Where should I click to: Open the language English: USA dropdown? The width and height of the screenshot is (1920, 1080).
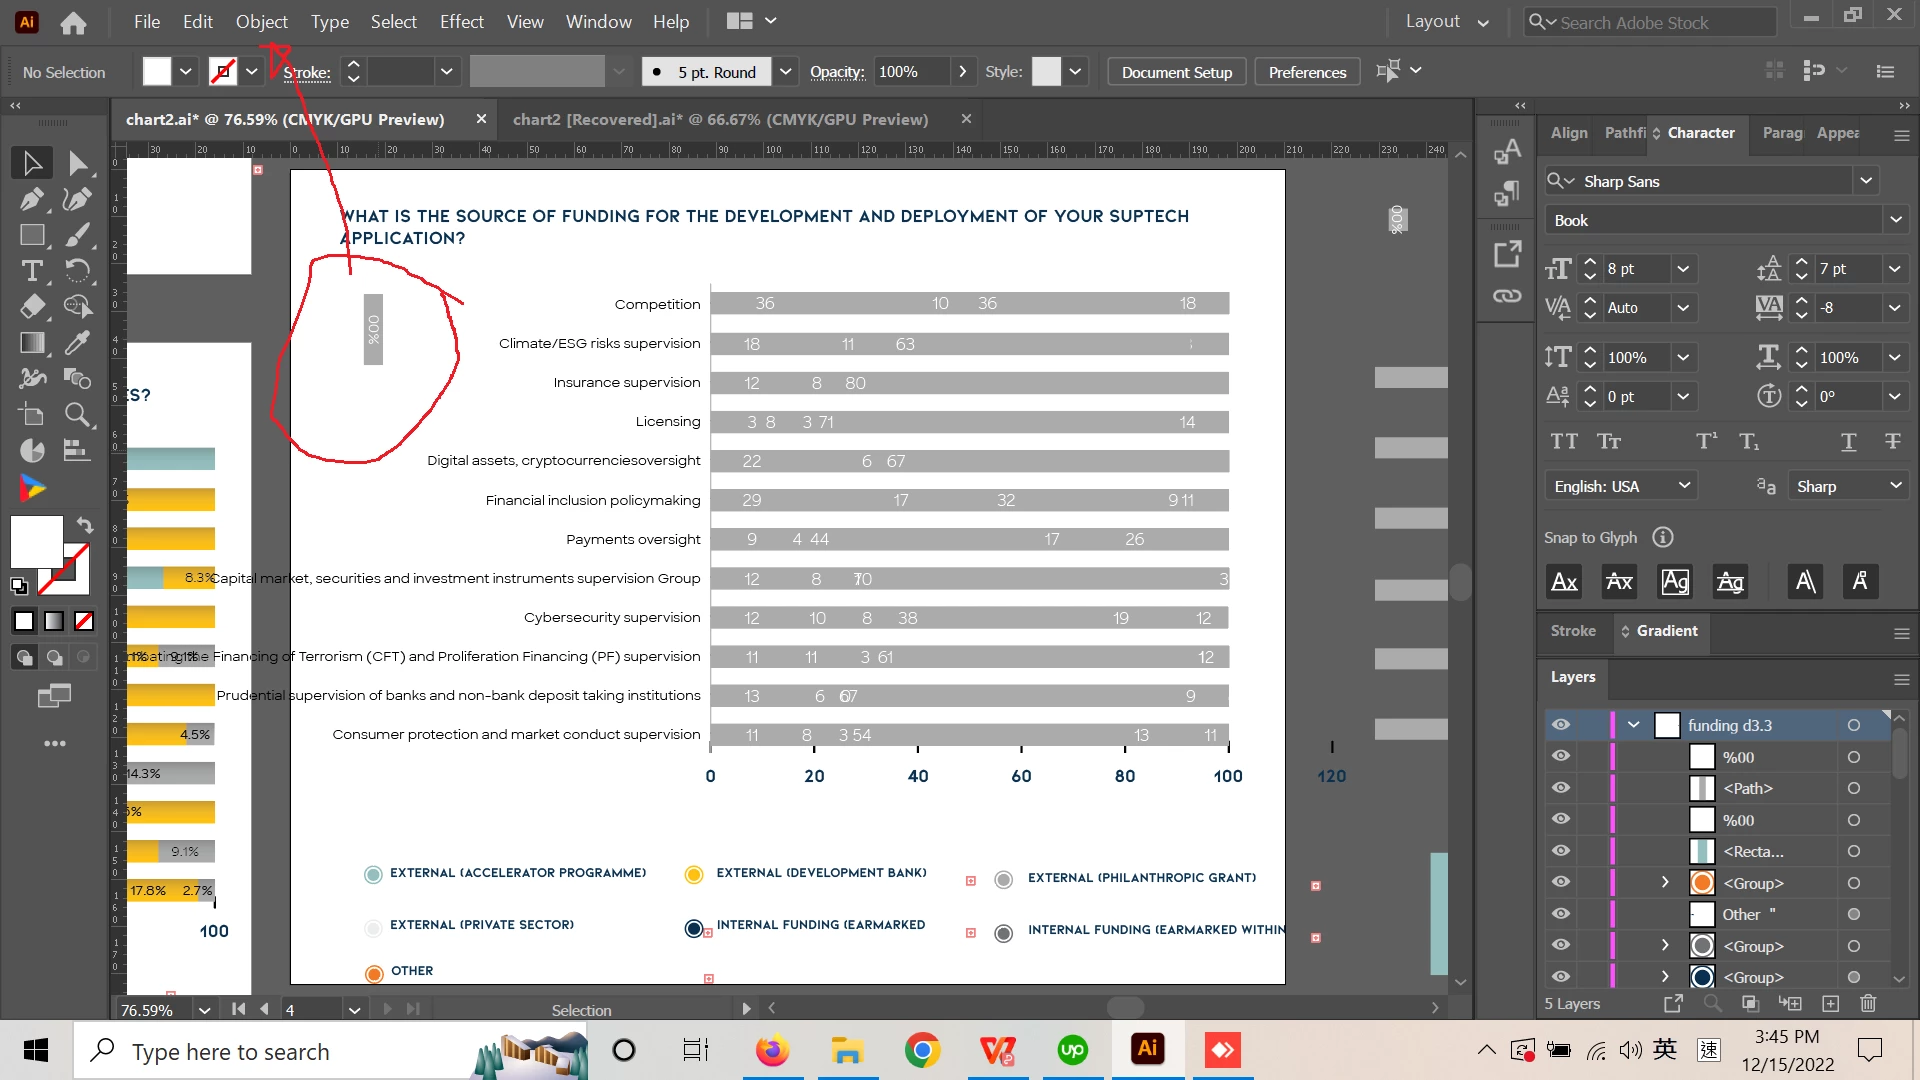point(1684,486)
